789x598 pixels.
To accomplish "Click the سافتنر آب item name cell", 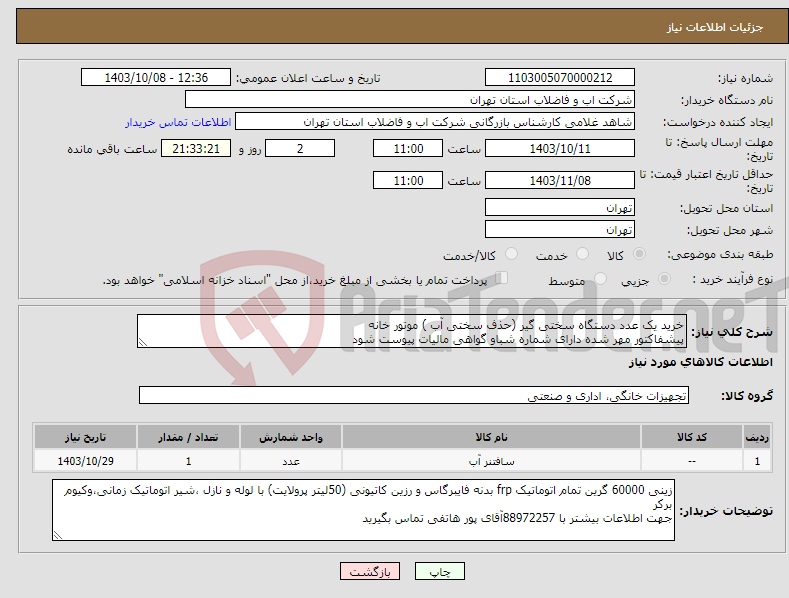I will pyautogui.click(x=491, y=461).
